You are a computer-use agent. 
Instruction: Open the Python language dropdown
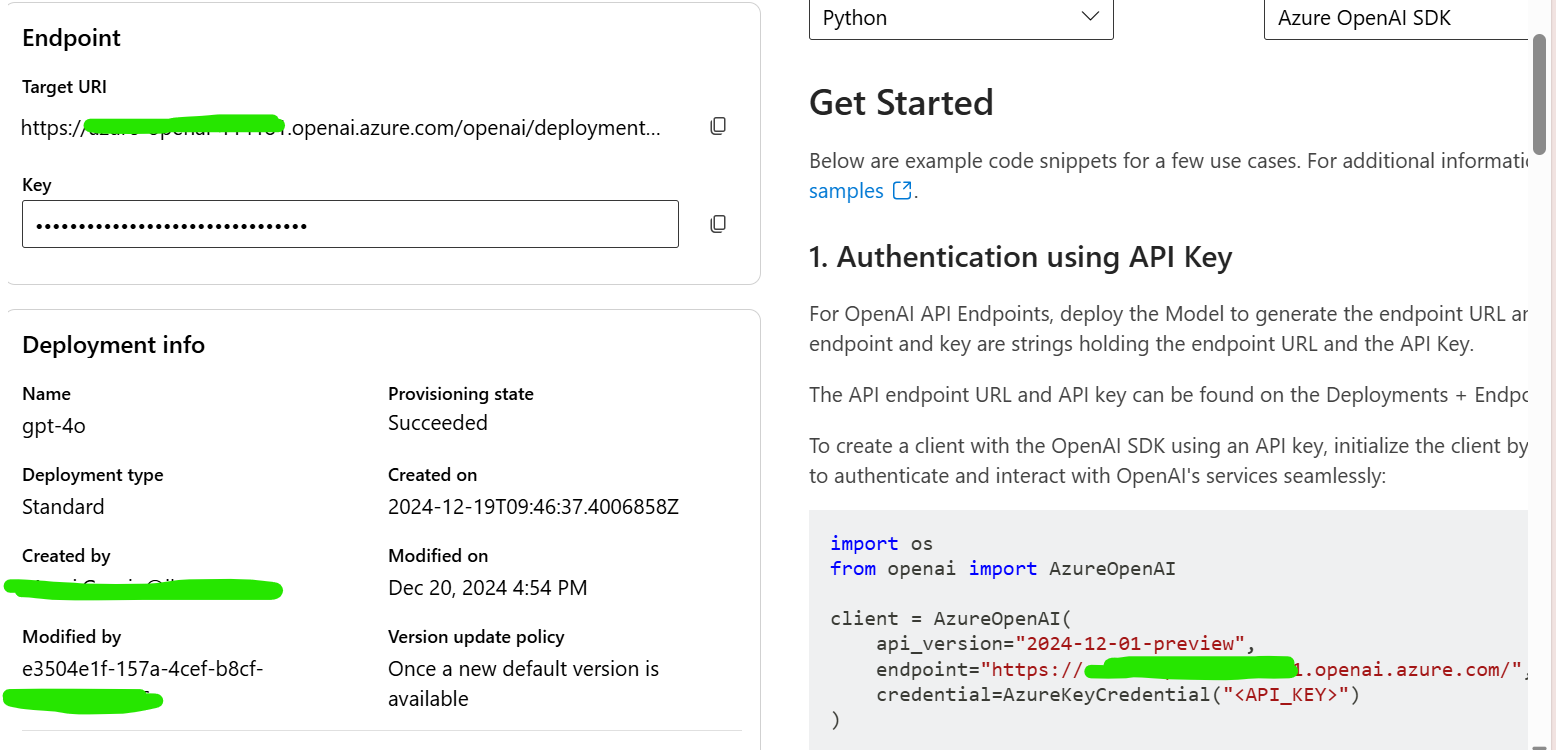pyautogui.click(x=961, y=18)
